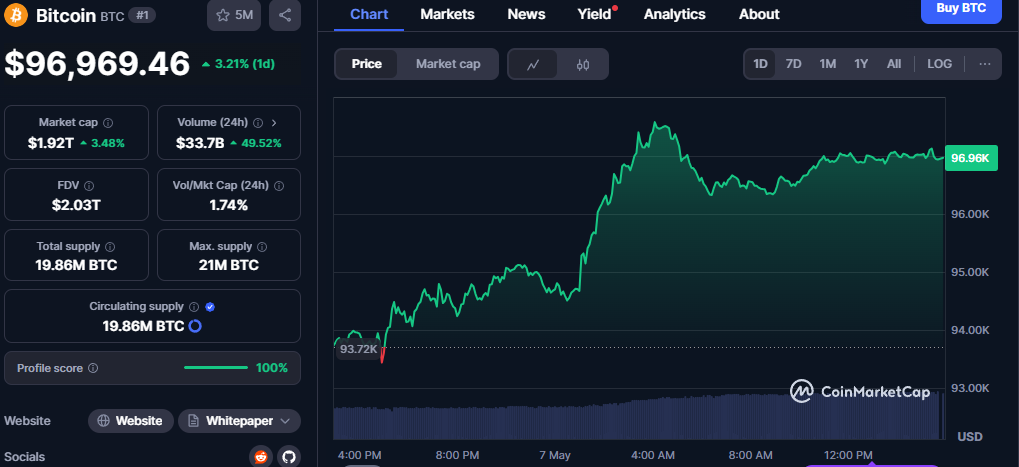Show info icon for FDV
Viewport: 1019px width, 467px height.
pyautogui.click(x=89, y=186)
